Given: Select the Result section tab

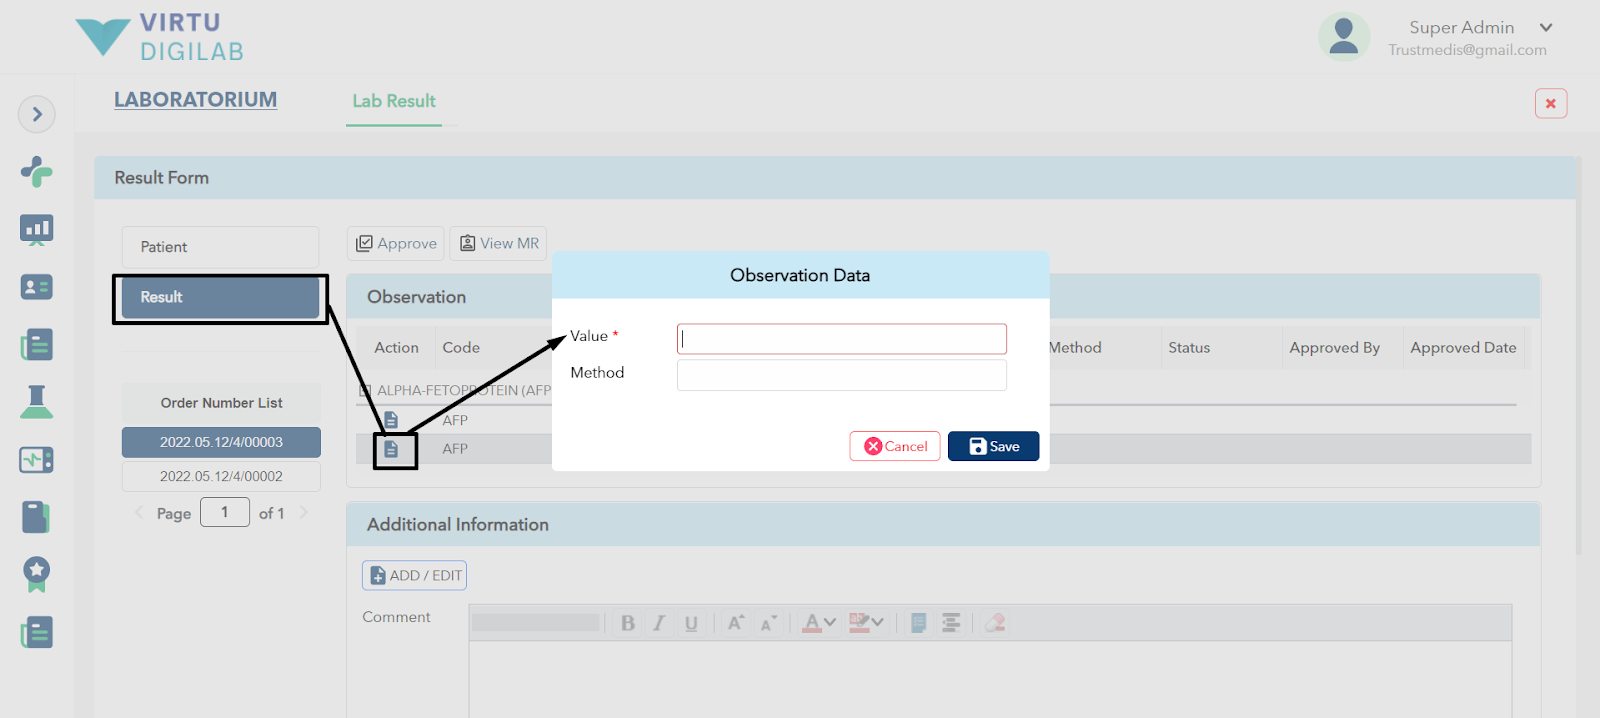Looking at the screenshot, I should coord(220,297).
